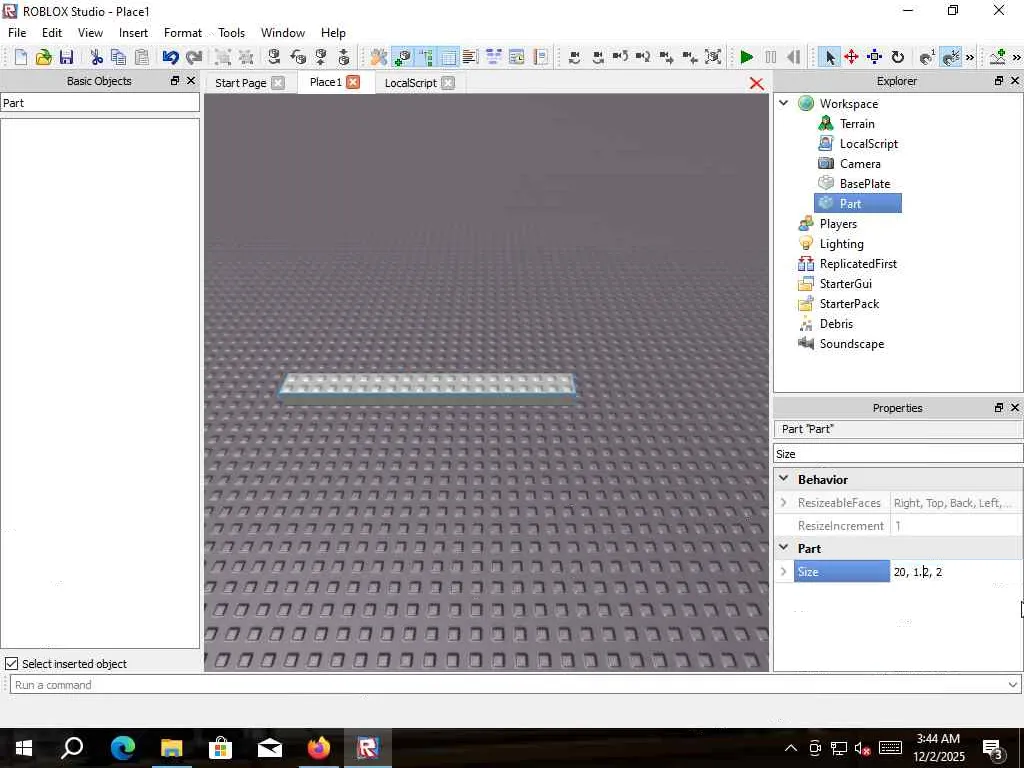Select StarterGui in the Explorer
The image size is (1024, 768).
pos(846,284)
